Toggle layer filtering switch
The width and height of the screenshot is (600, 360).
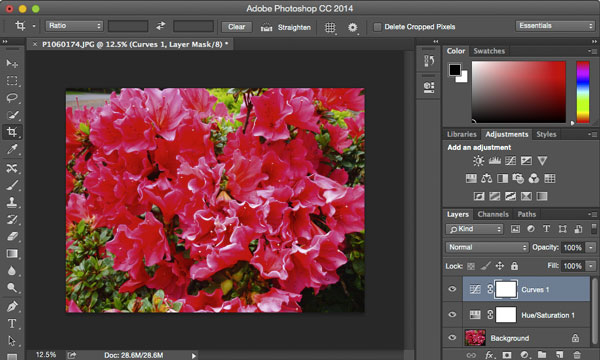tap(593, 229)
